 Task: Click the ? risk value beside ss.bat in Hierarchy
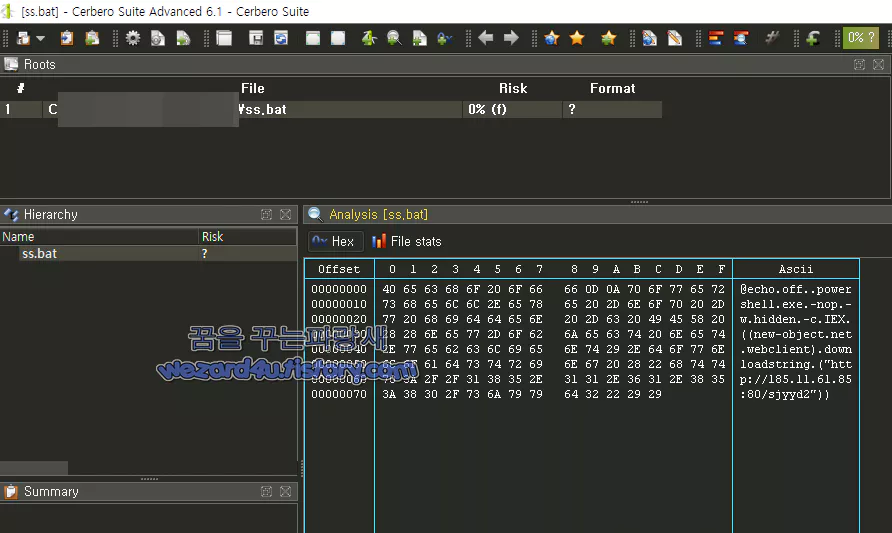pyautogui.click(x=204, y=254)
